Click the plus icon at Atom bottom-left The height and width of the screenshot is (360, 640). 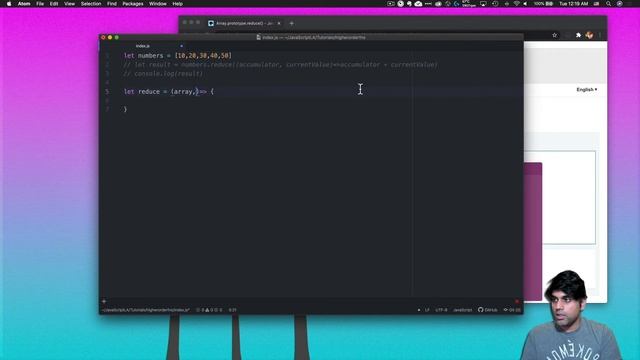(104, 301)
